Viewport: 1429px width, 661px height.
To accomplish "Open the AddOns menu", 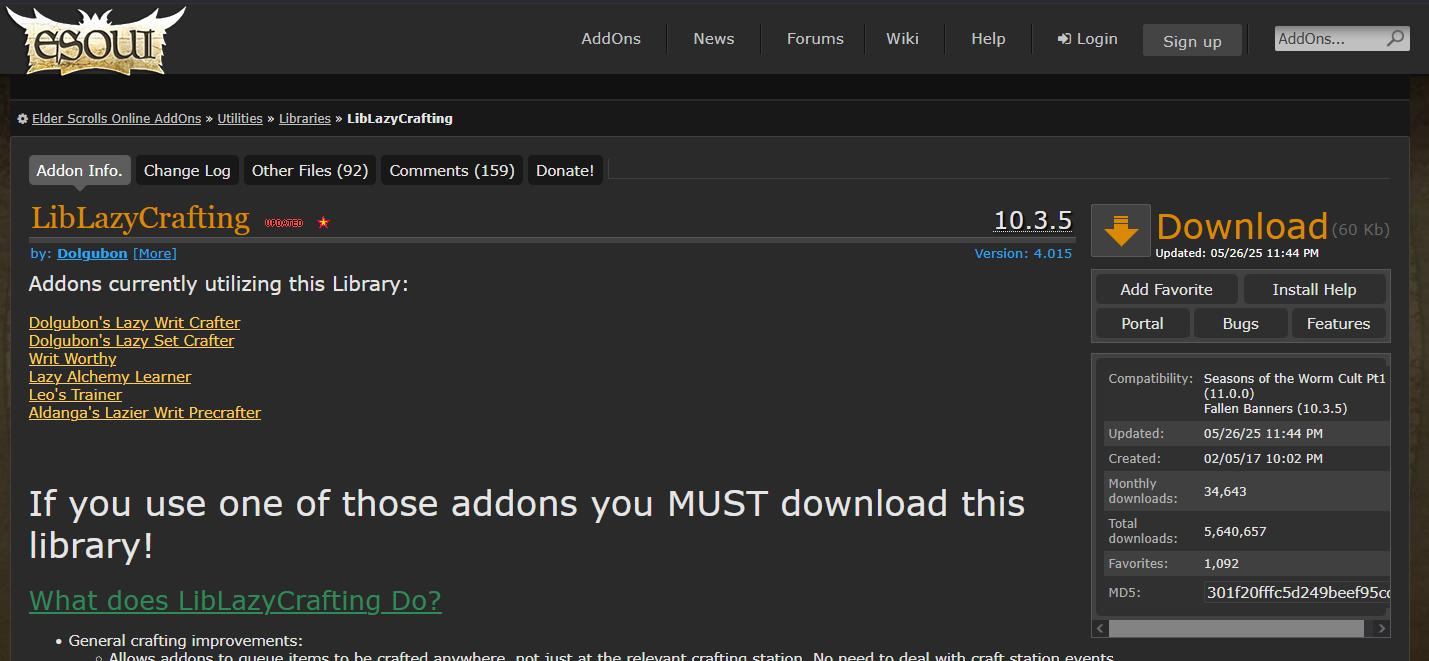I will [611, 39].
